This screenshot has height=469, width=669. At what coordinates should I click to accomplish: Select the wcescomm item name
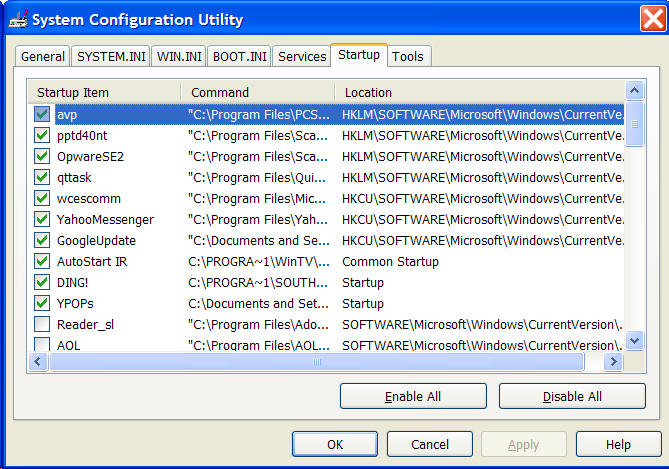(x=89, y=198)
